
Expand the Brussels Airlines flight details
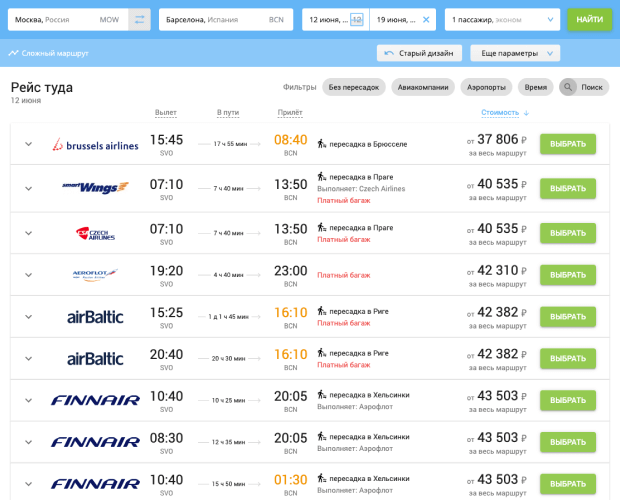(x=28, y=145)
